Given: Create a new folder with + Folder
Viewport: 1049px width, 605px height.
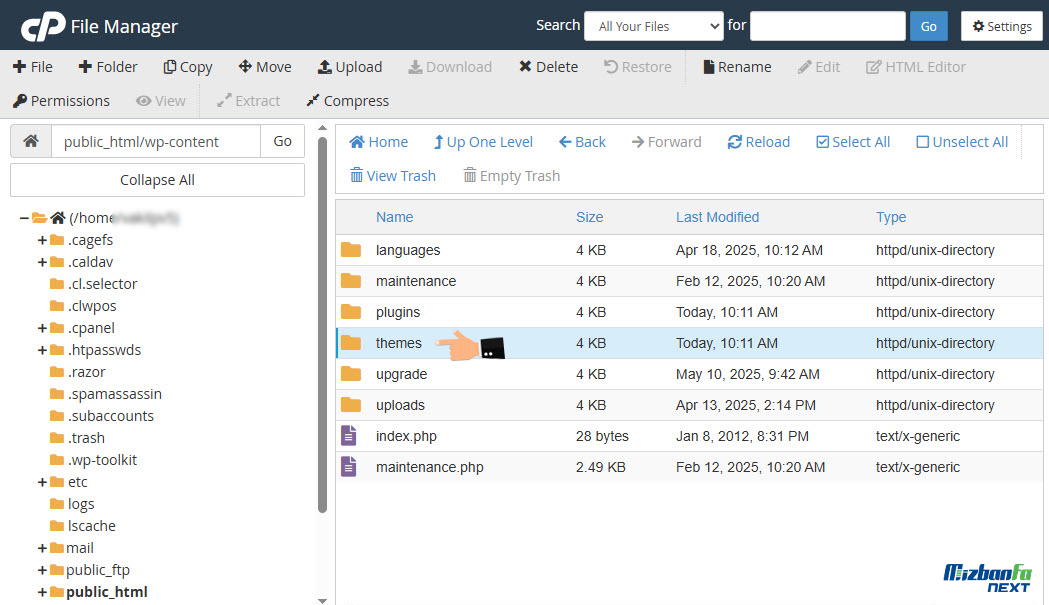Looking at the screenshot, I should 108,67.
